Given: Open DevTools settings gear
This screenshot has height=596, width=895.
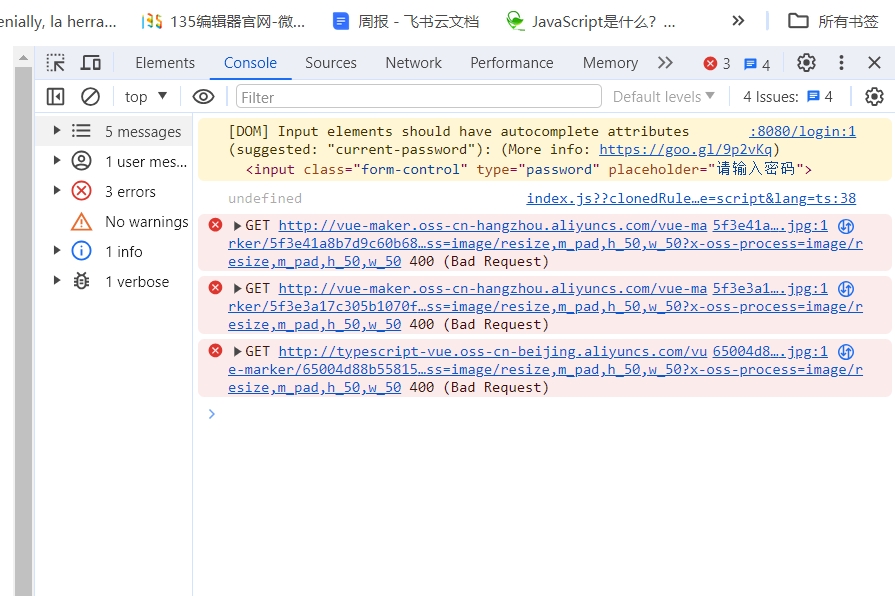Looking at the screenshot, I should coord(806,62).
